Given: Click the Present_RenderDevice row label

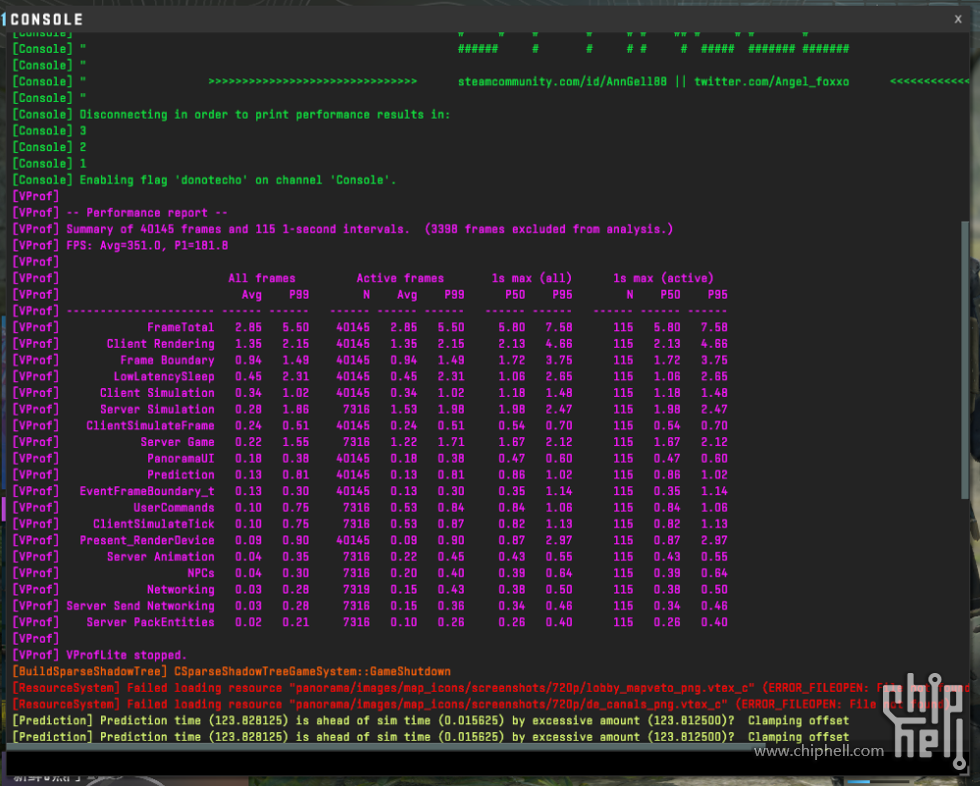Looking at the screenshot, I should pyautogui.click(x=147, y=540).
